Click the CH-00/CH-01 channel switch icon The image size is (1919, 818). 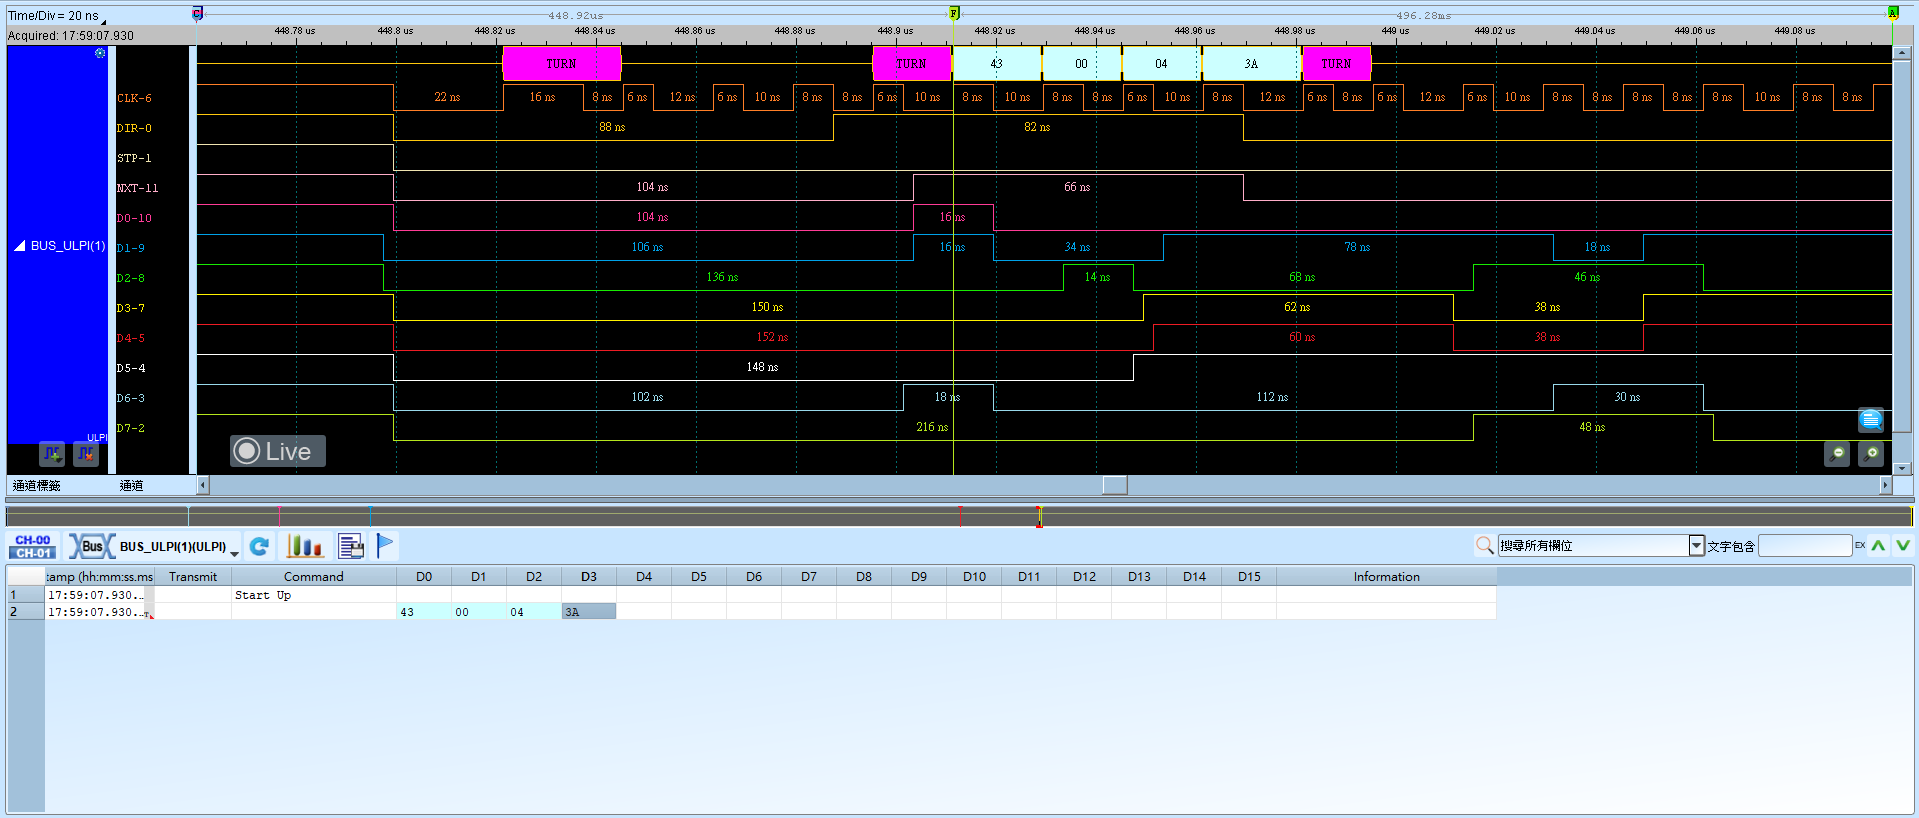(x=33, y=546)
